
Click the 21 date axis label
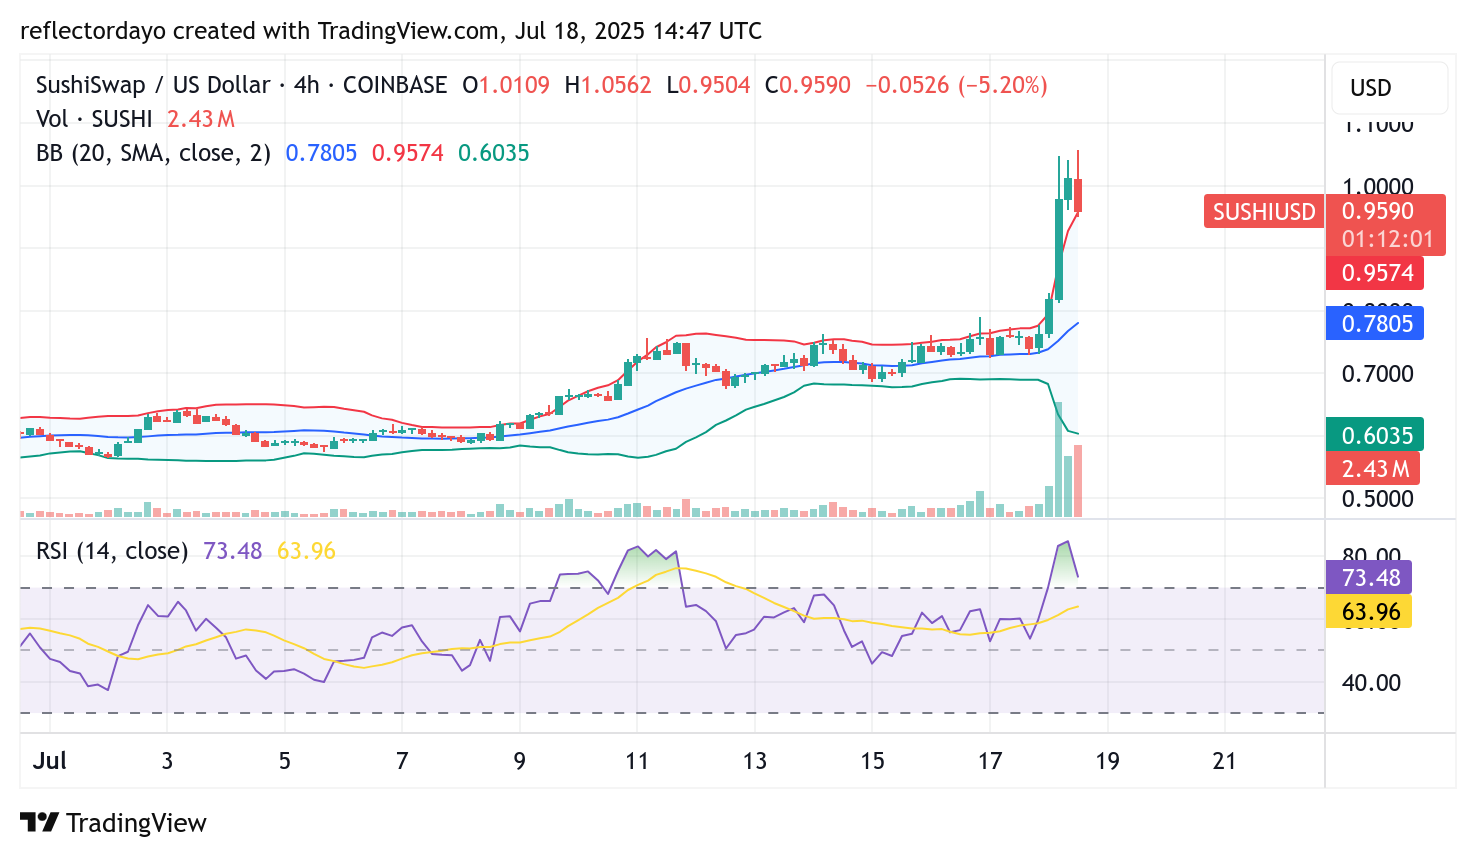1224,761
